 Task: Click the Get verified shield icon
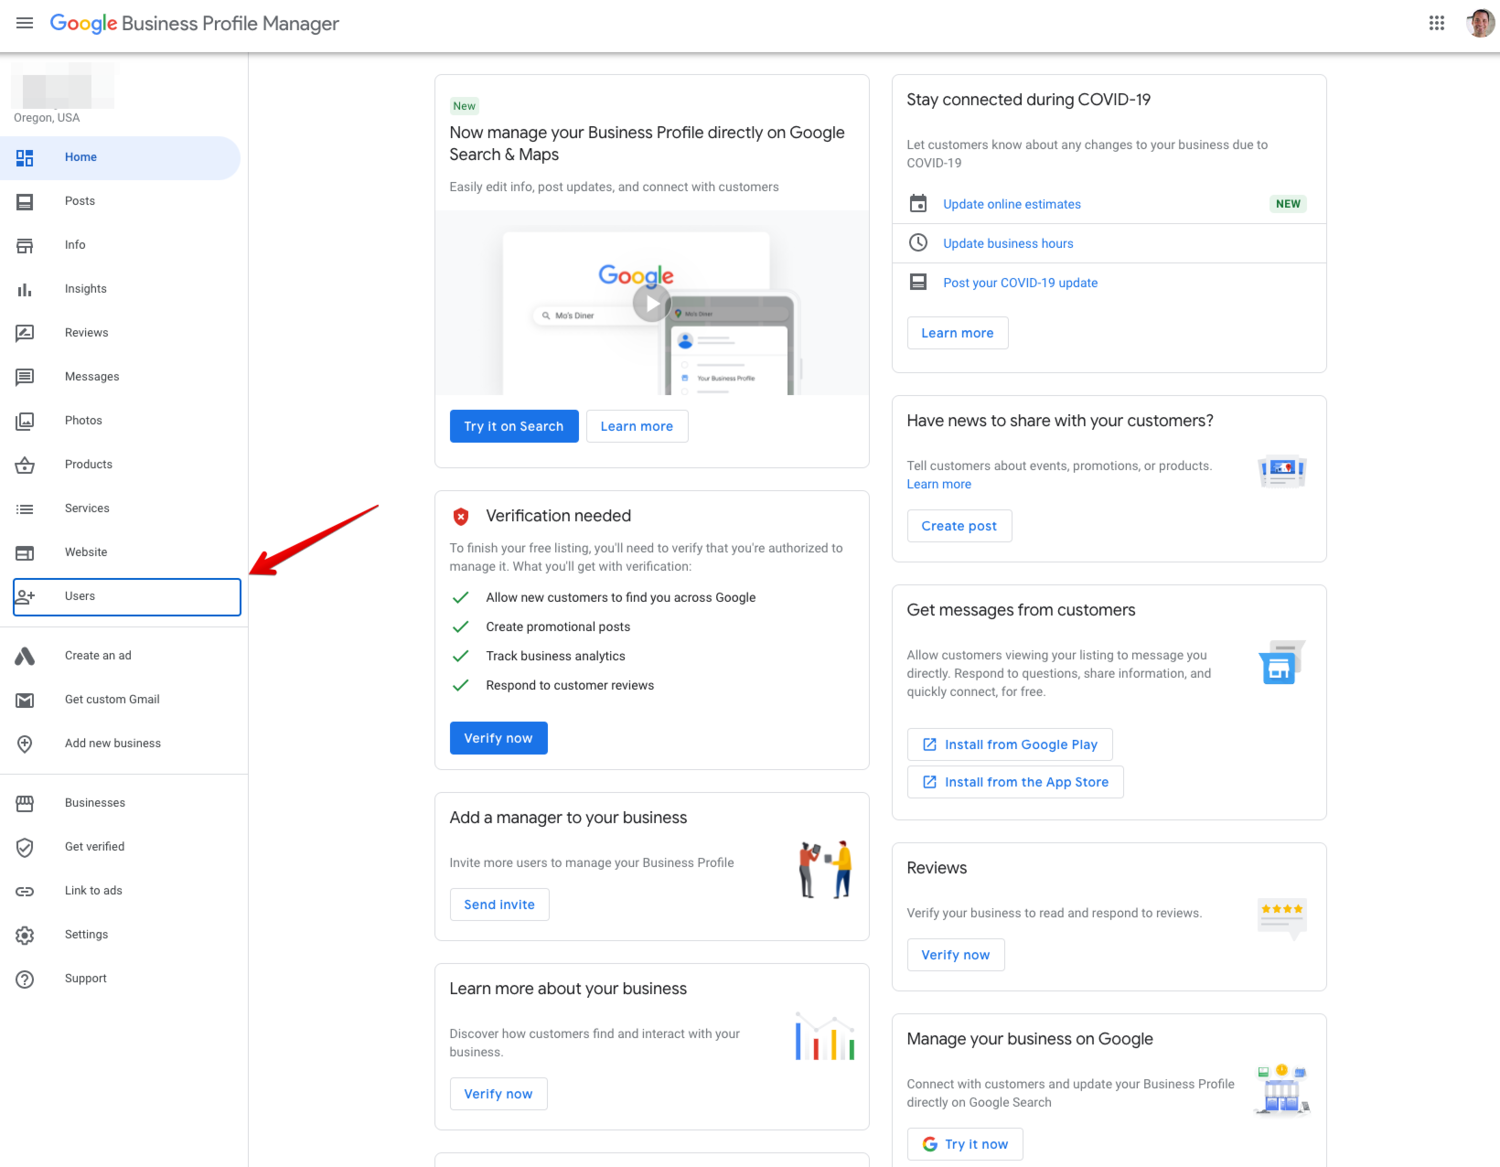tap(25, 847)
